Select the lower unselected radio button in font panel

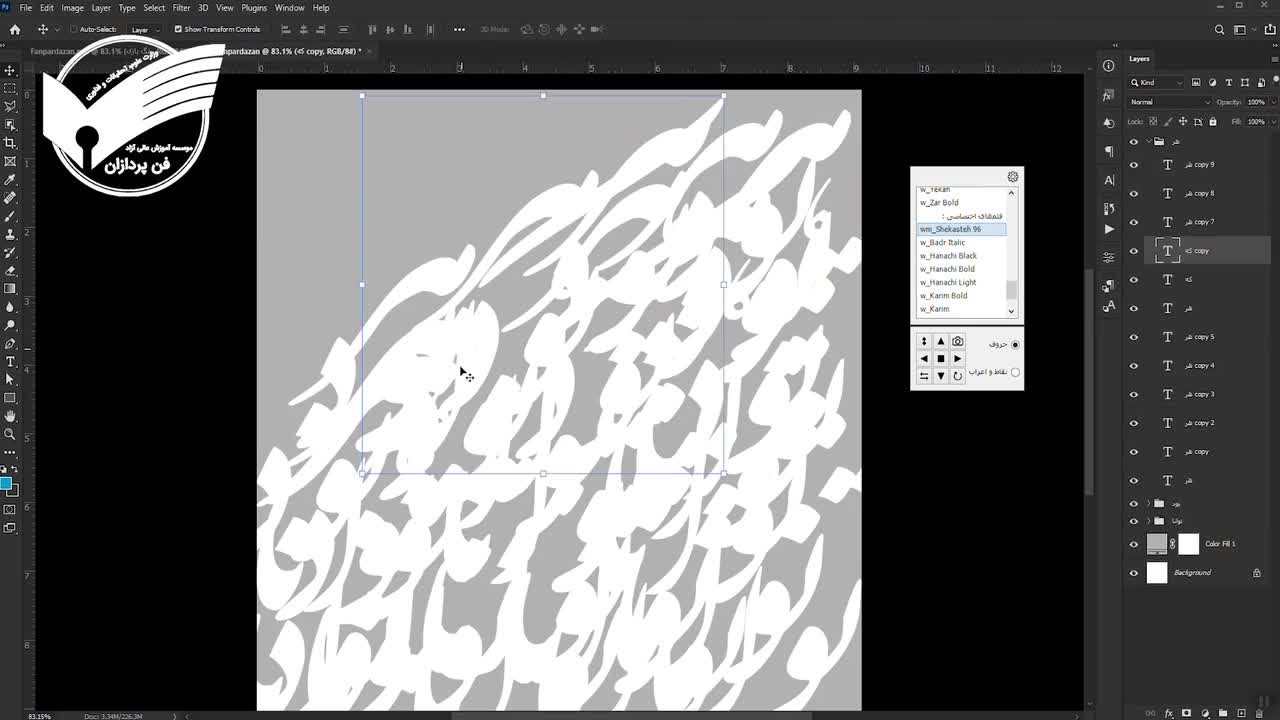1015,372
